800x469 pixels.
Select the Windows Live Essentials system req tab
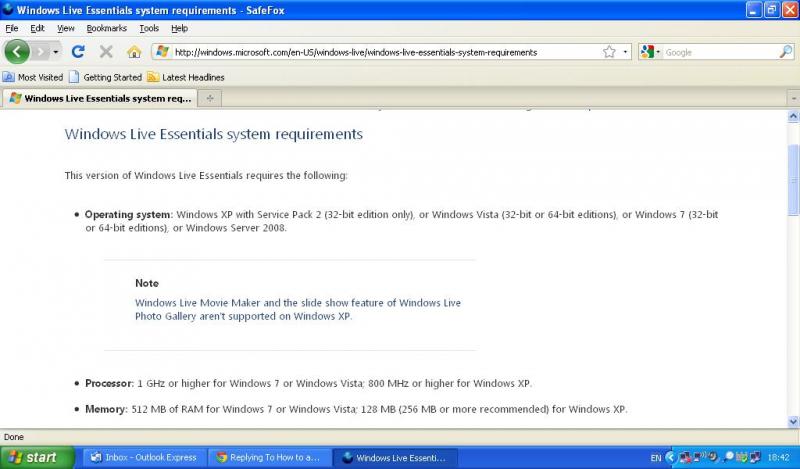click(100, 98)
